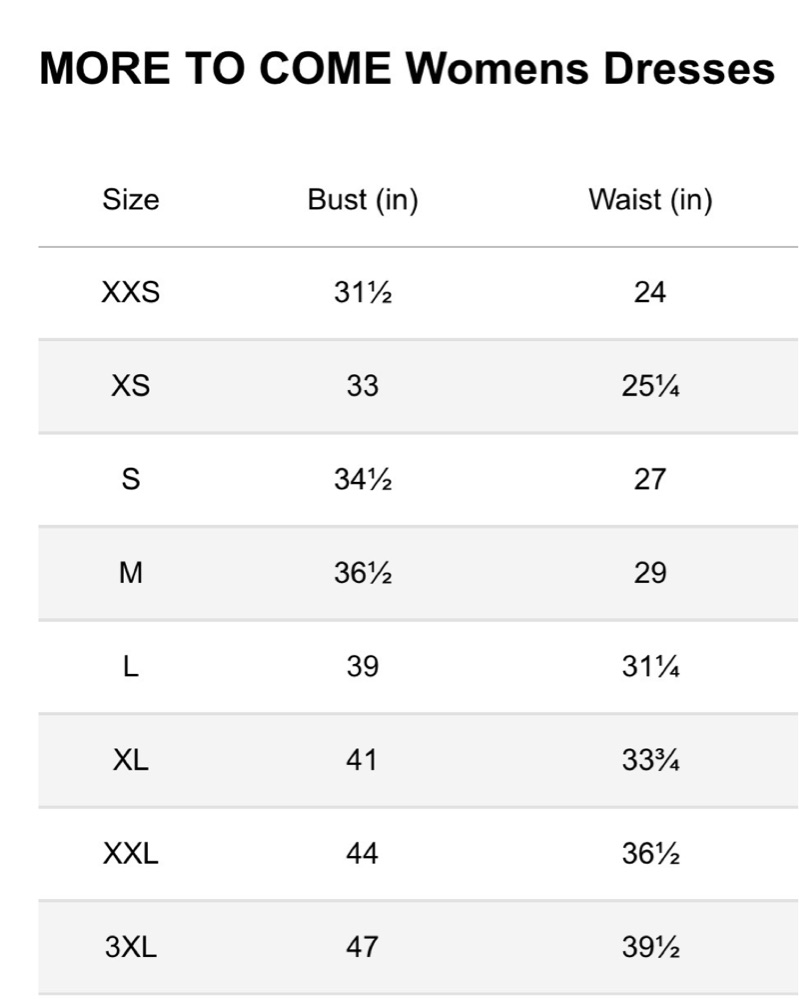Select the M waist value 29
This screenshot has height=1000, width=799.
(650, 573)
